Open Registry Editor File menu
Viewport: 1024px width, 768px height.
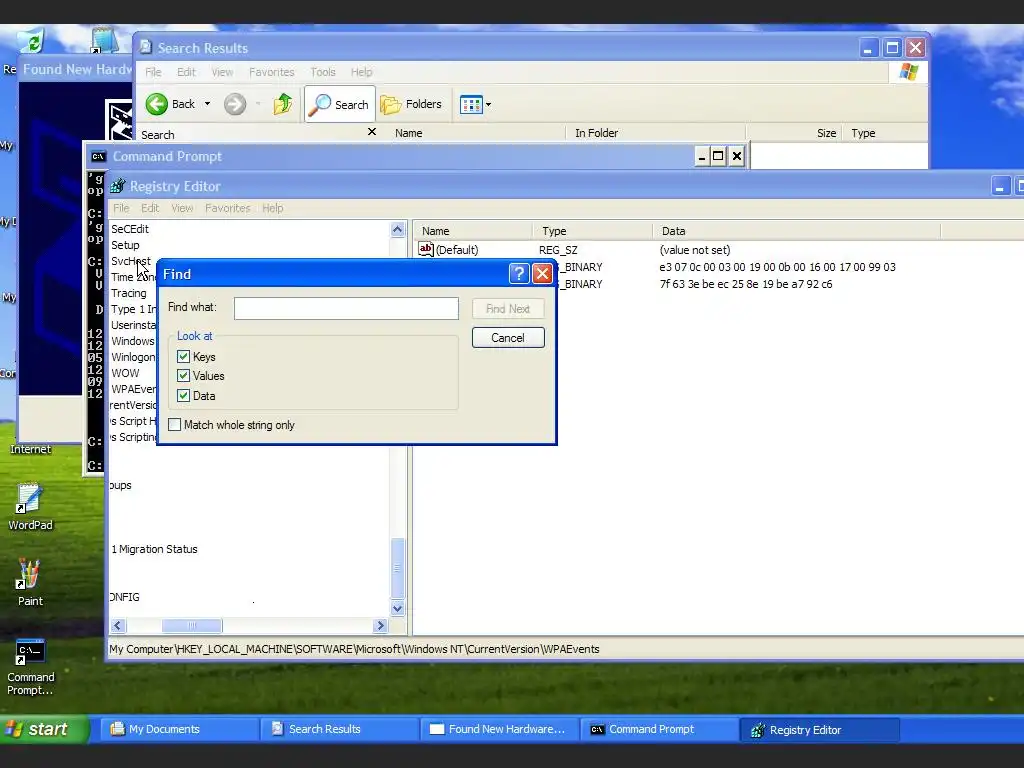click(x=121, y=208)
